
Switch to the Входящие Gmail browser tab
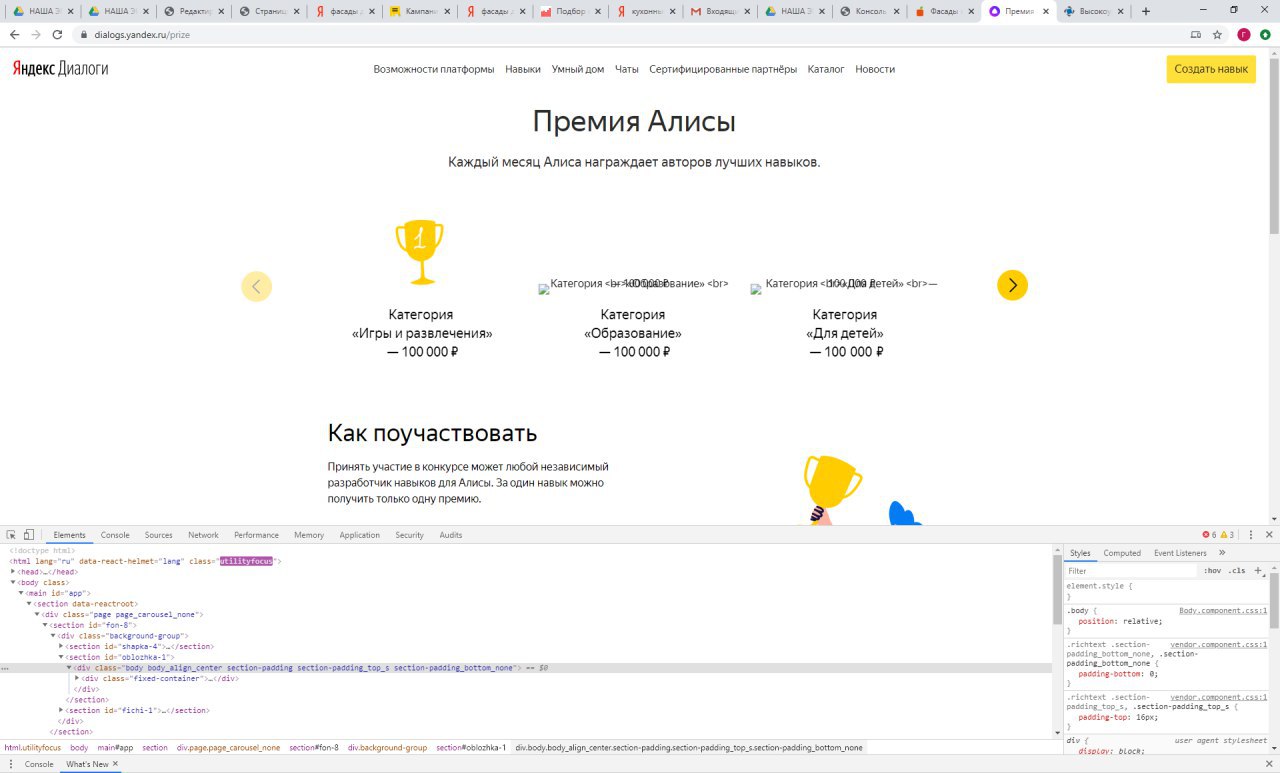[x=718, y=12]
